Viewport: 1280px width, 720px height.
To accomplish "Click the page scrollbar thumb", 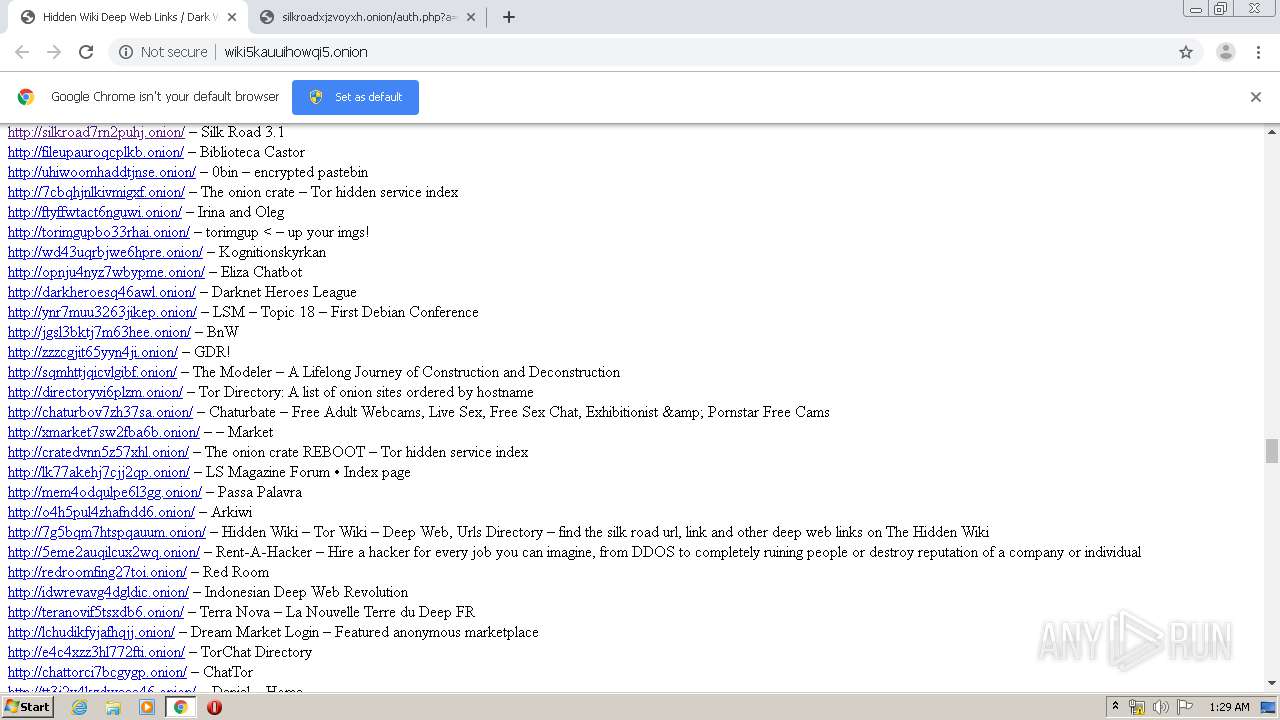I will pos(1272,451).
